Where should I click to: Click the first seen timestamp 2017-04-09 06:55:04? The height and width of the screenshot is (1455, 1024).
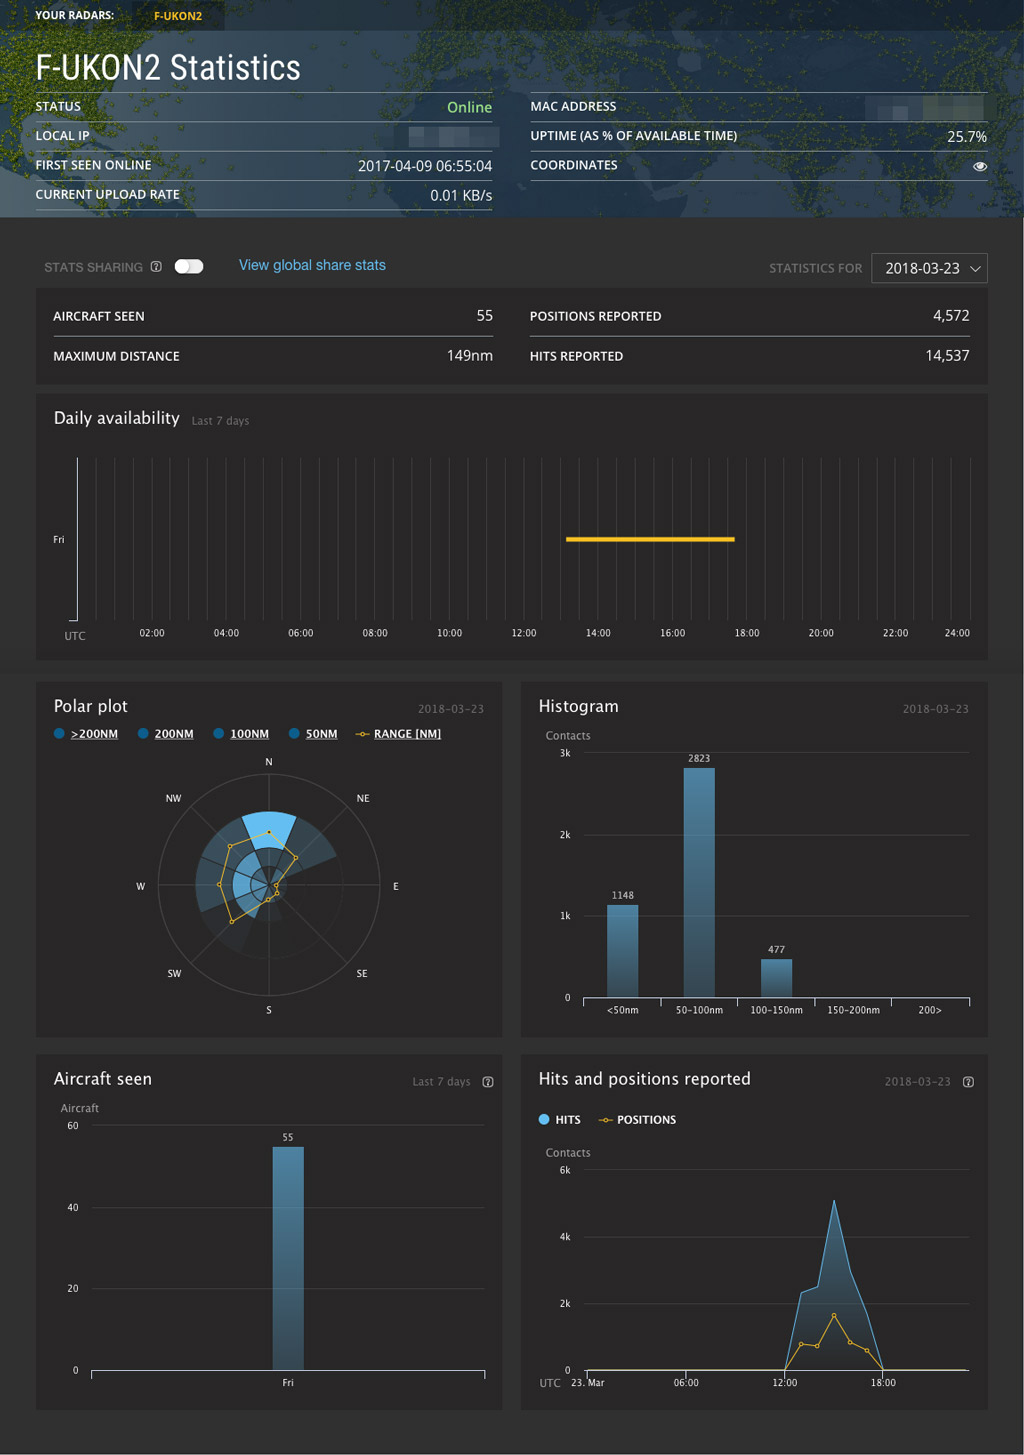[x=425, y=166]
